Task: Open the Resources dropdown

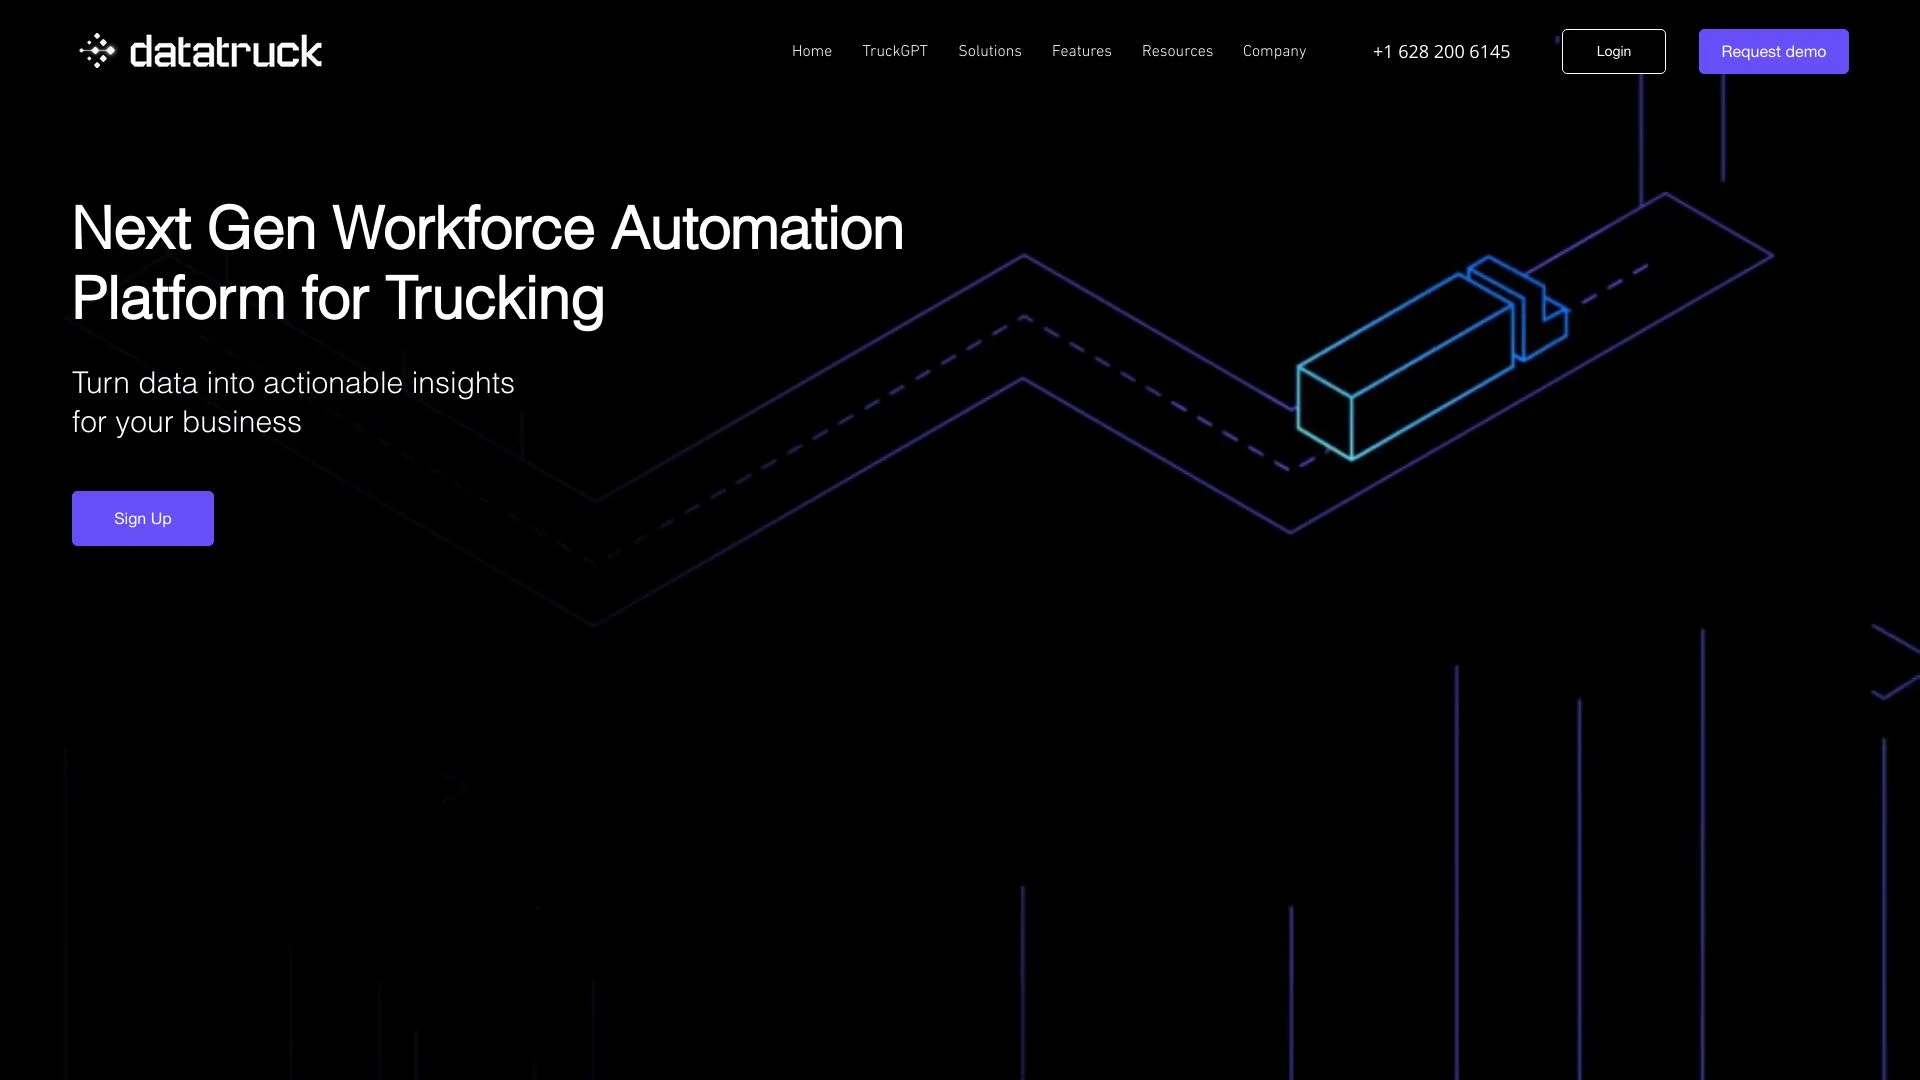Action: click(1177, 51)
